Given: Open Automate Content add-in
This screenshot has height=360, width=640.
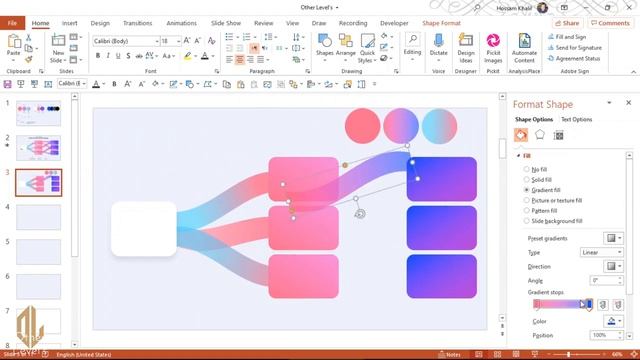Looking at the screenshot, I should (x=524, y=48).
